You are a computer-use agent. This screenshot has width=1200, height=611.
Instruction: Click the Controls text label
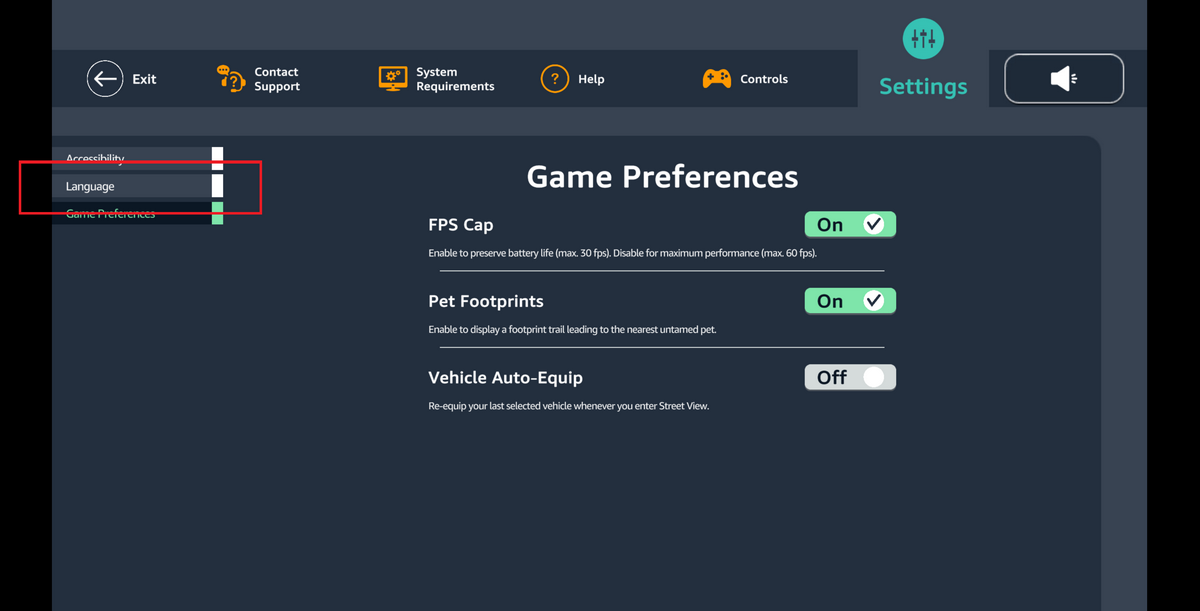click(x=764, y=79)
